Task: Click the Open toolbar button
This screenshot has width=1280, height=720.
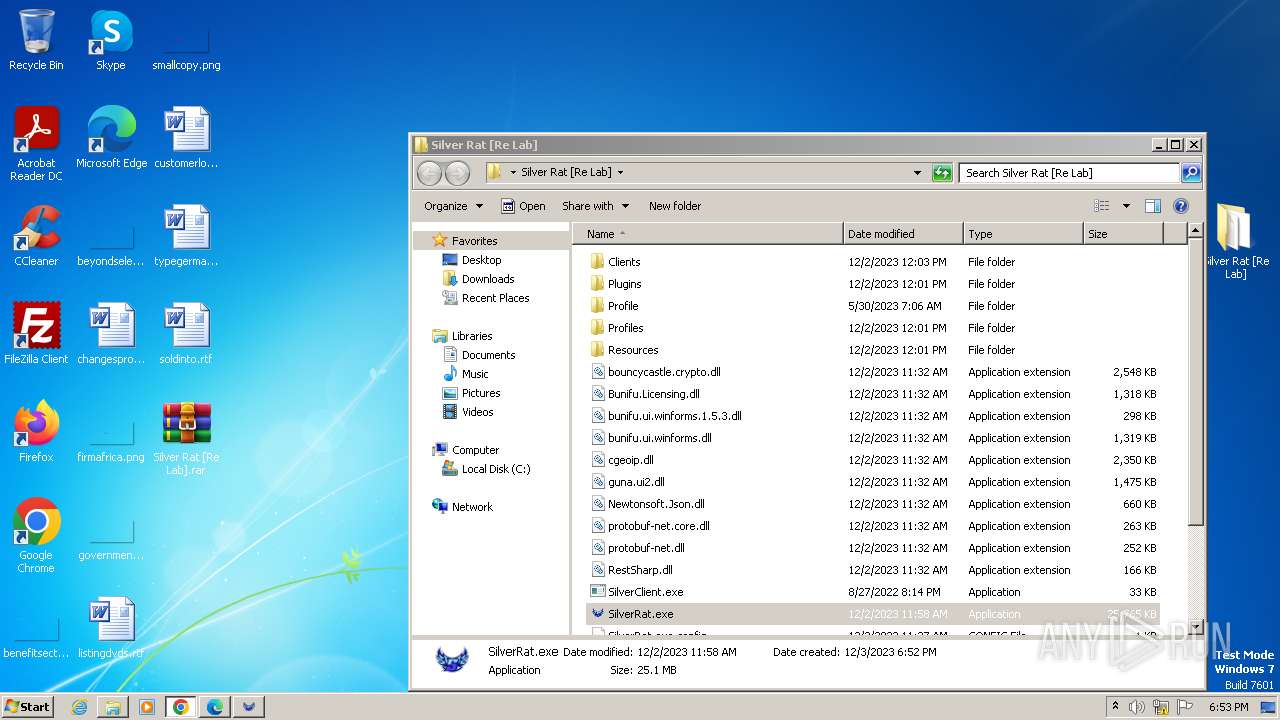Action: point(523,206)
